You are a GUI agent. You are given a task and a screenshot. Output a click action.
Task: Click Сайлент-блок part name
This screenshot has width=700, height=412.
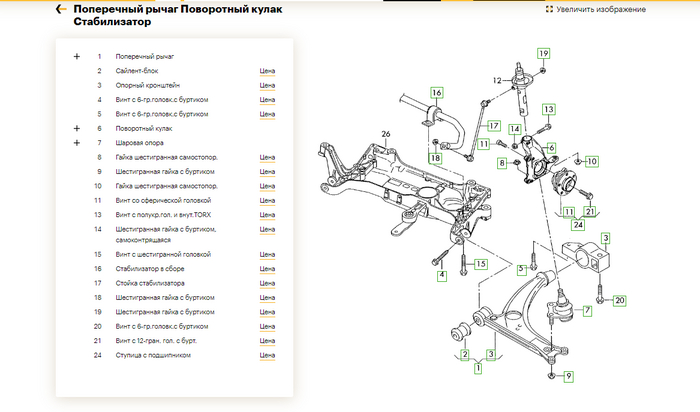click(137, 71)
